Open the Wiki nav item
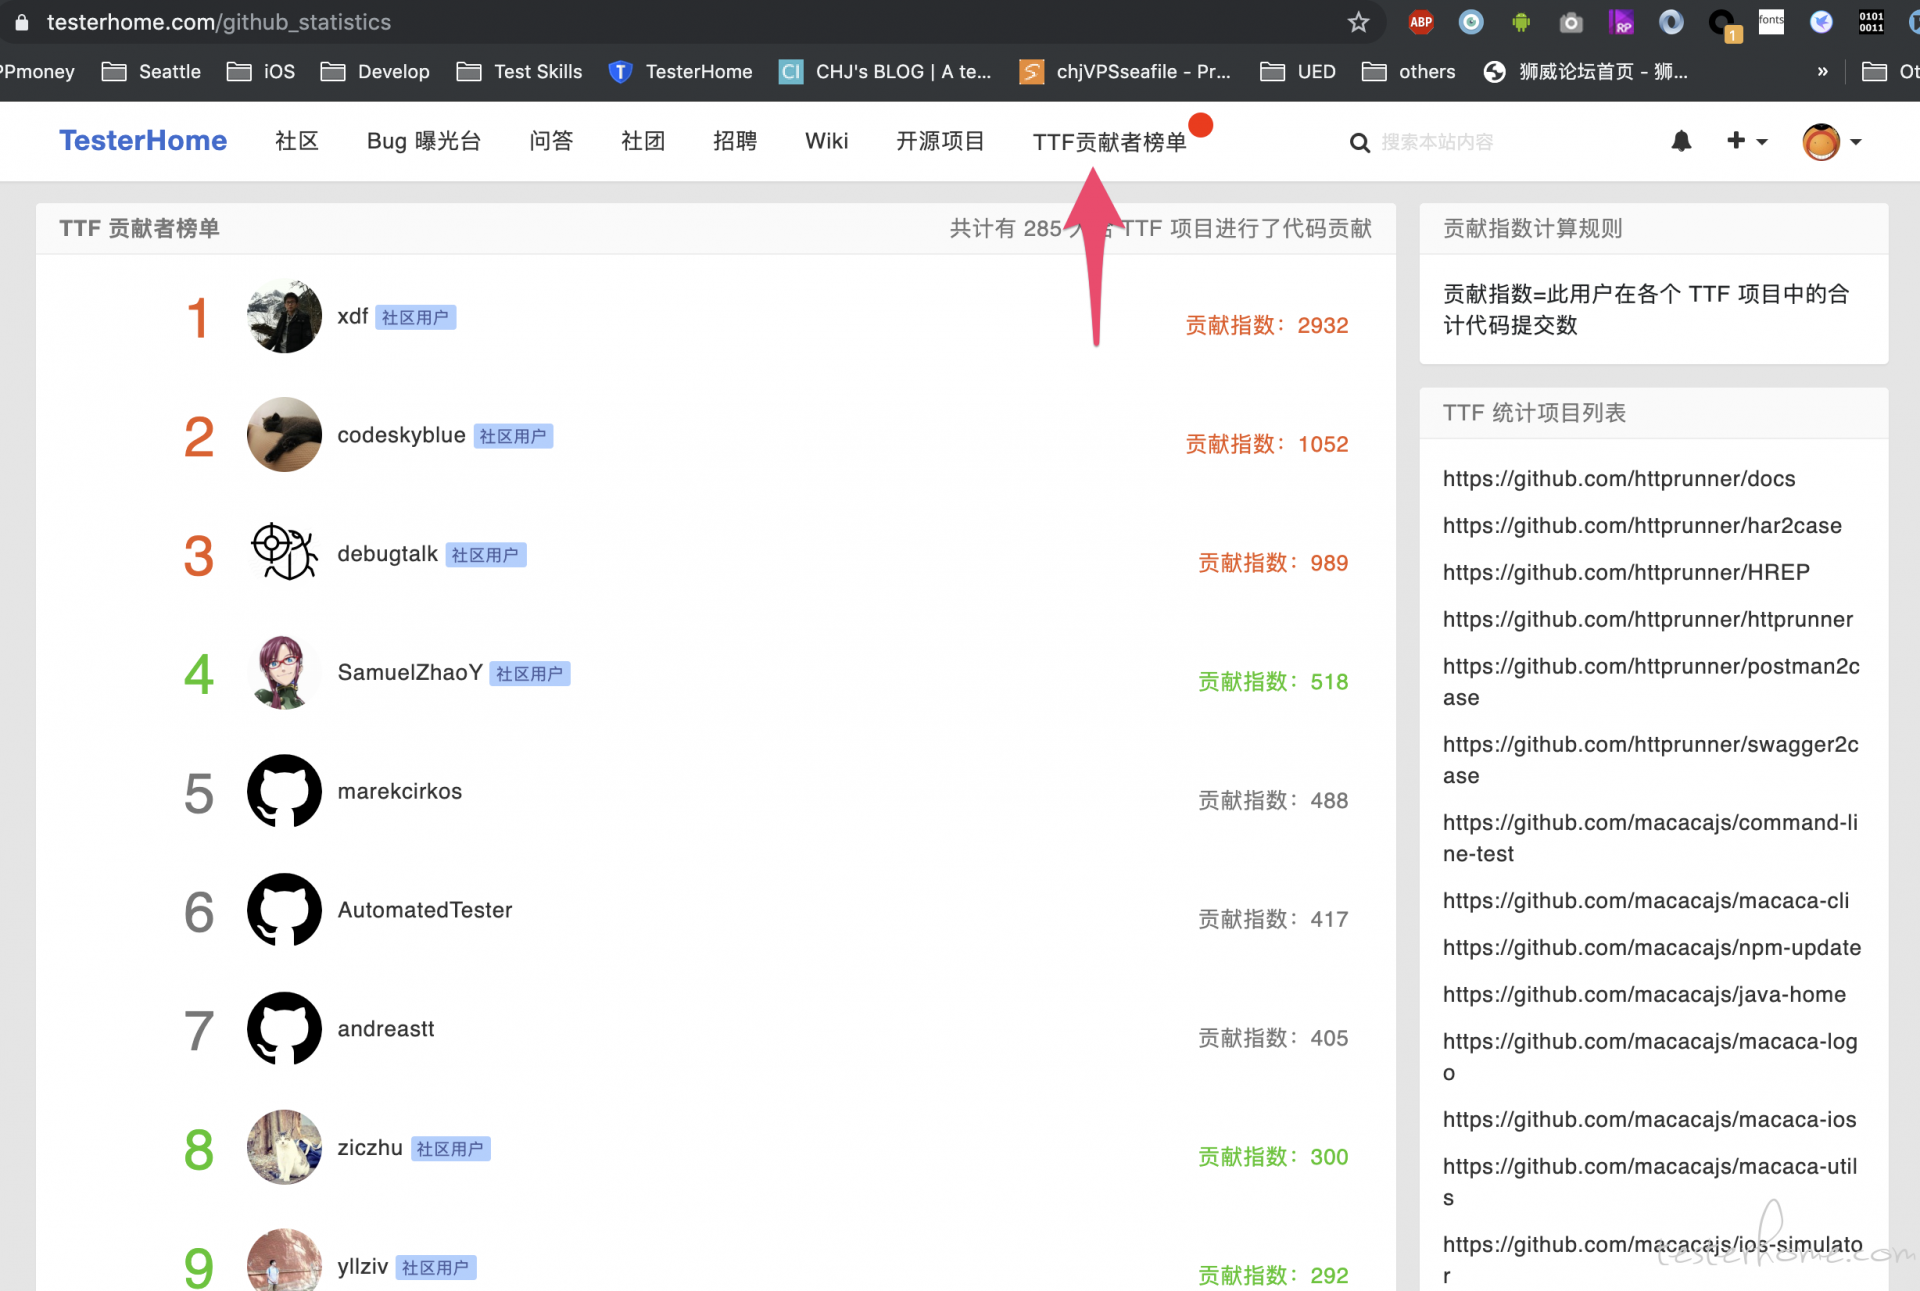This screenshot has height=1291, width=1920. coord(827,141)
